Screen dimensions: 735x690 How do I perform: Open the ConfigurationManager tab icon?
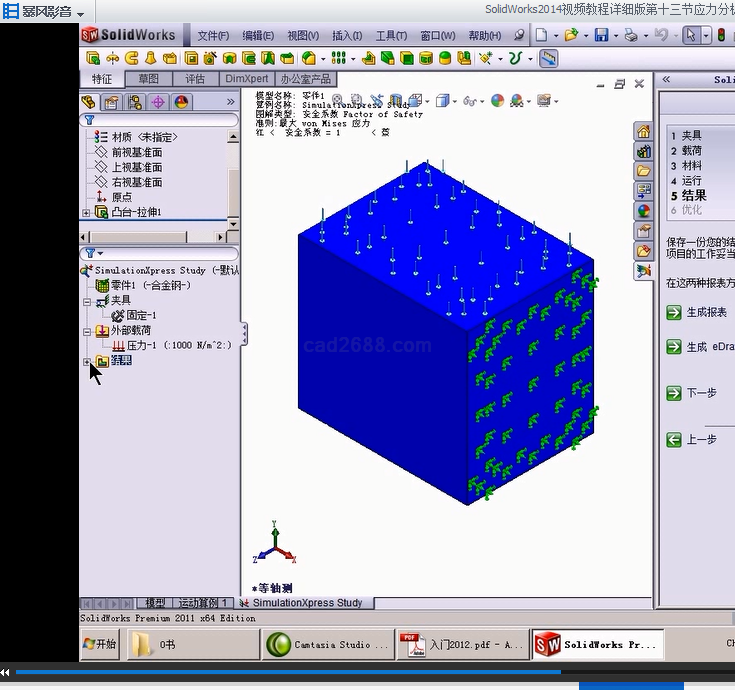point(135,102)
